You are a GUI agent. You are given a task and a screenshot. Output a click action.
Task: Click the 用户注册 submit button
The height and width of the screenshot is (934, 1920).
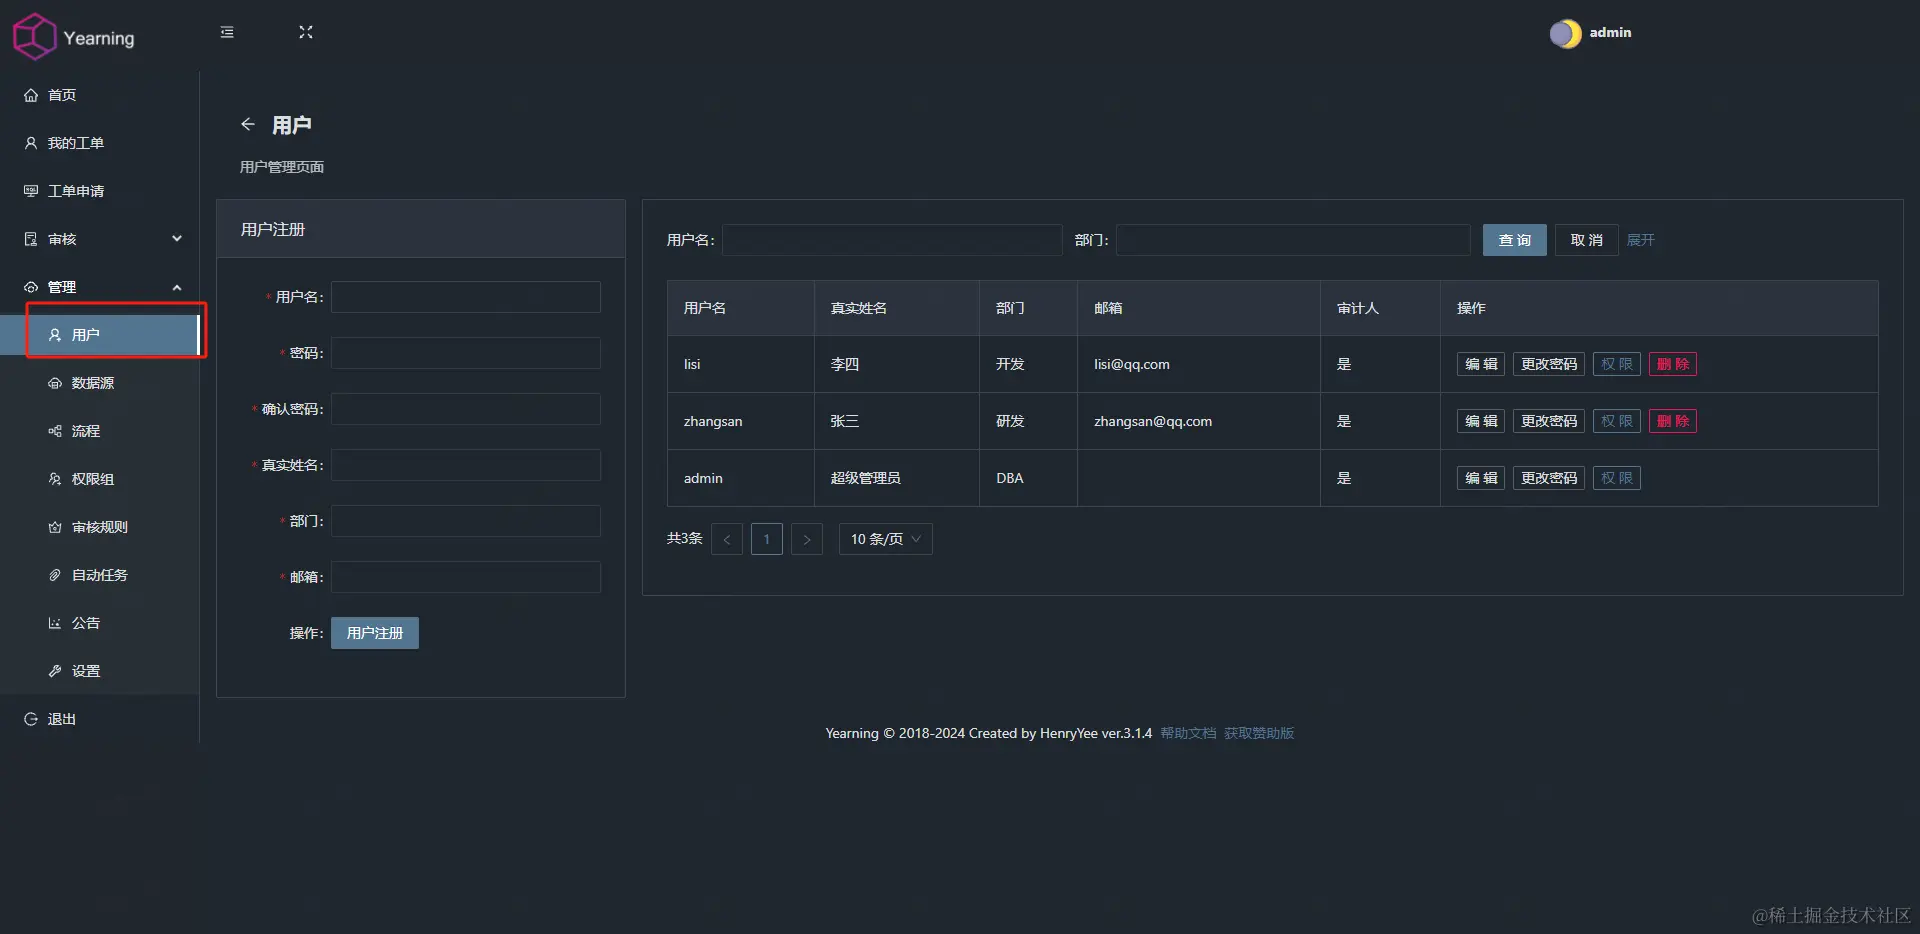pos(375,633)
